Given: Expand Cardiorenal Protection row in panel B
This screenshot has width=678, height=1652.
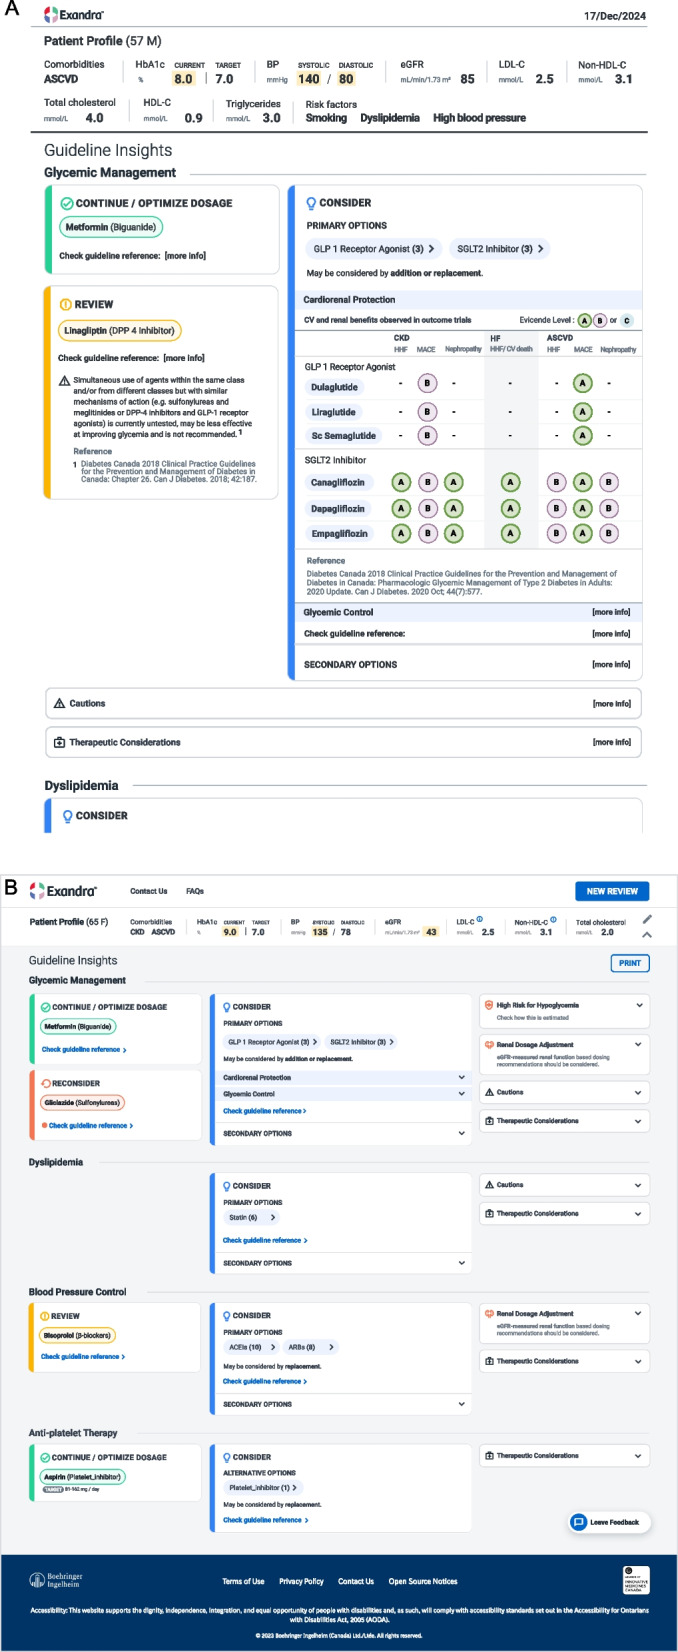Looking at the screenshot, I should coord(344,1078).
